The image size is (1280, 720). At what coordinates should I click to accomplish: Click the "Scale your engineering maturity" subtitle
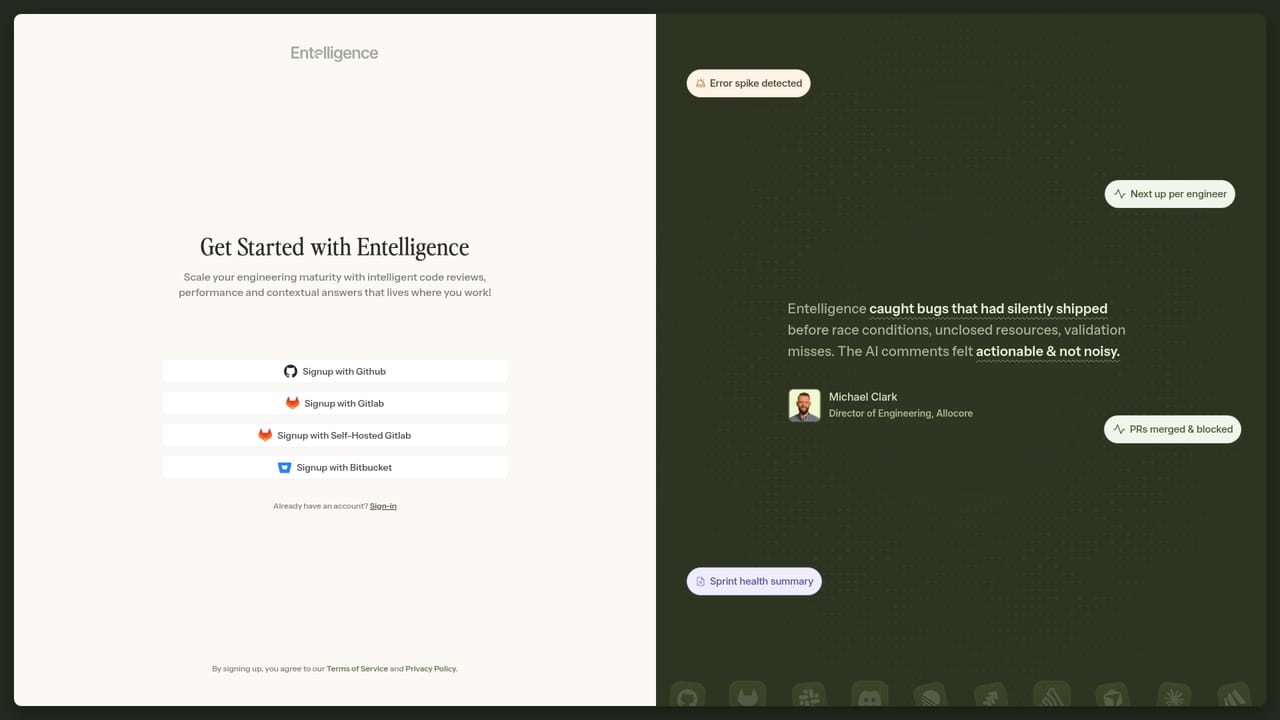point(335,285)
